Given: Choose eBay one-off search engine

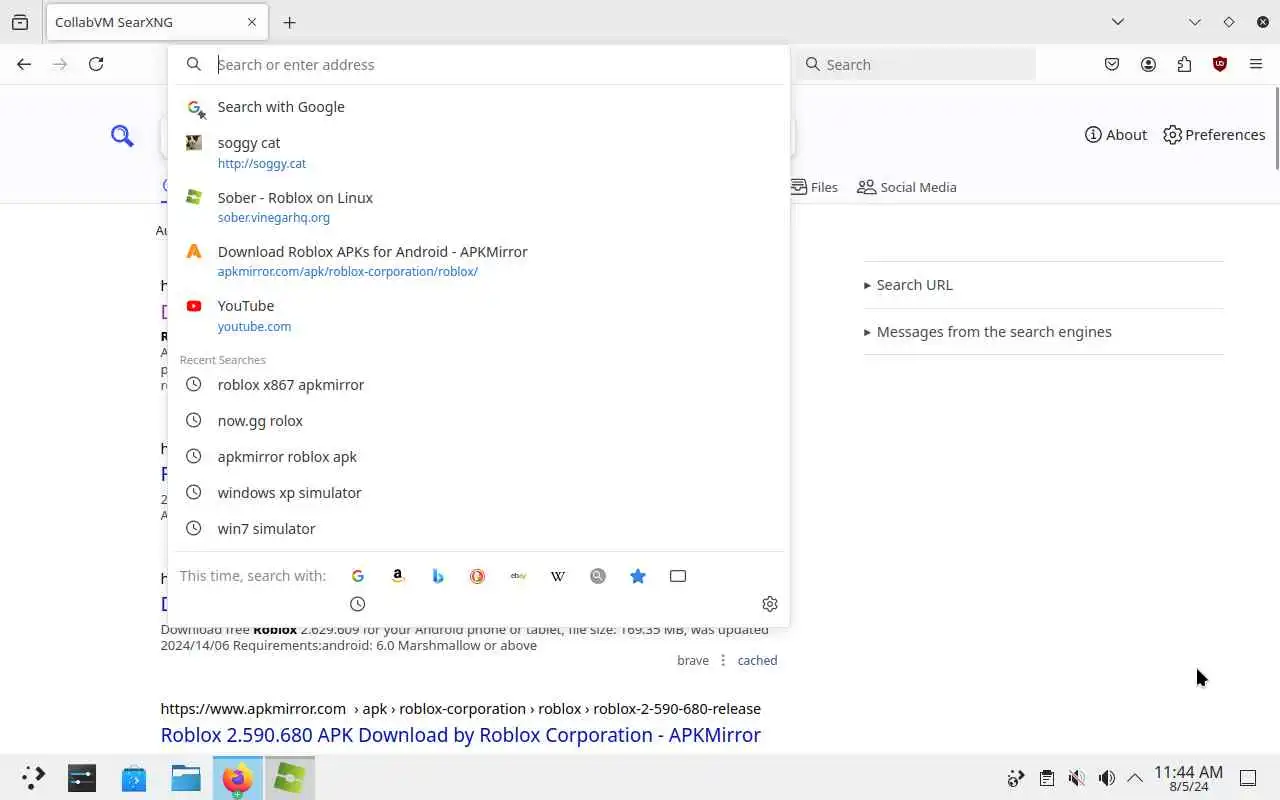Looking at the screenshot, I should [518, 576].
